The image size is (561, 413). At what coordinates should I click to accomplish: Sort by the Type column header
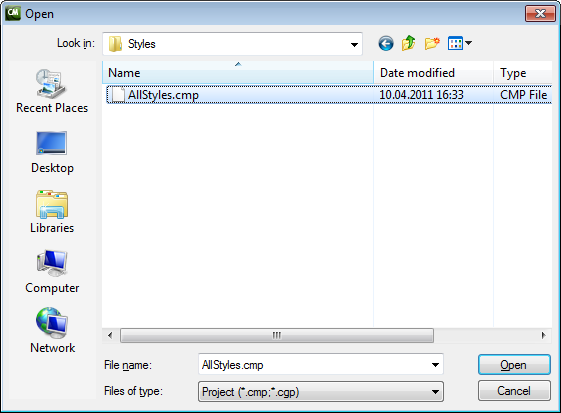coord(523,73)
